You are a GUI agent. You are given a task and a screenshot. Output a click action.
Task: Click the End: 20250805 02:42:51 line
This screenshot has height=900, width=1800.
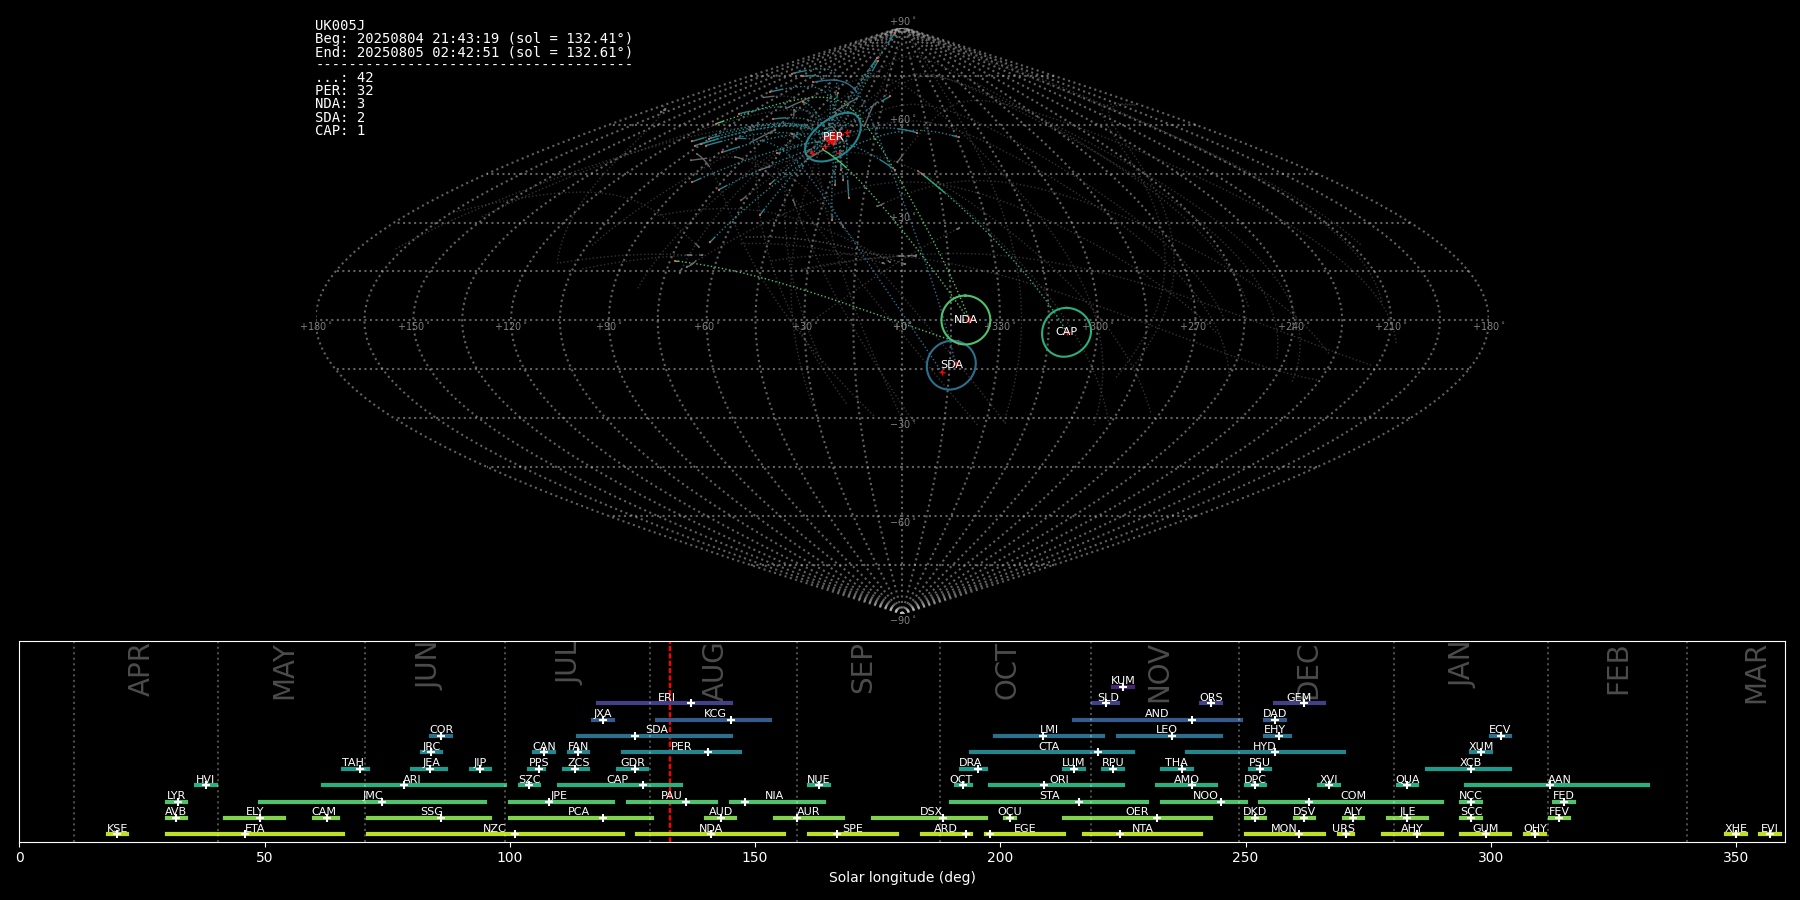click(x=474, y=52)
